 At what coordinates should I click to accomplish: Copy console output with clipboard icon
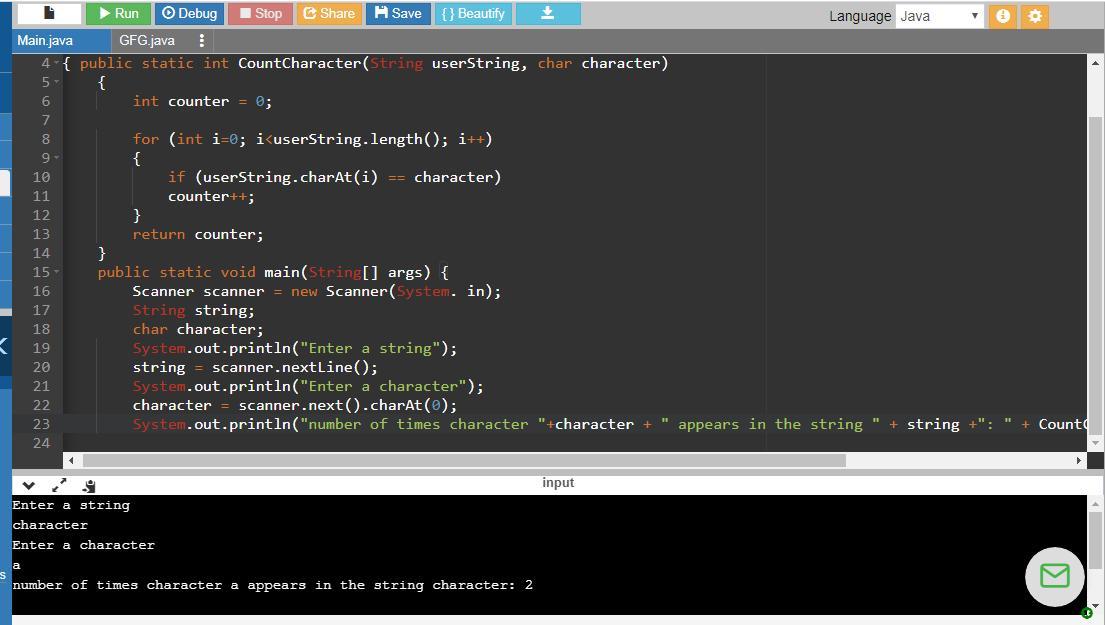(x=89, y=486)
